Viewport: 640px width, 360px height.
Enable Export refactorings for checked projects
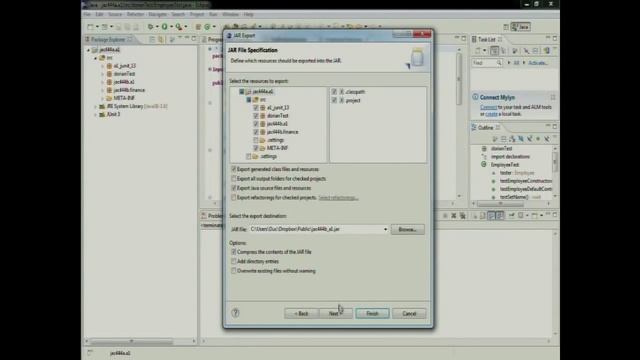(x=234, y=198)
